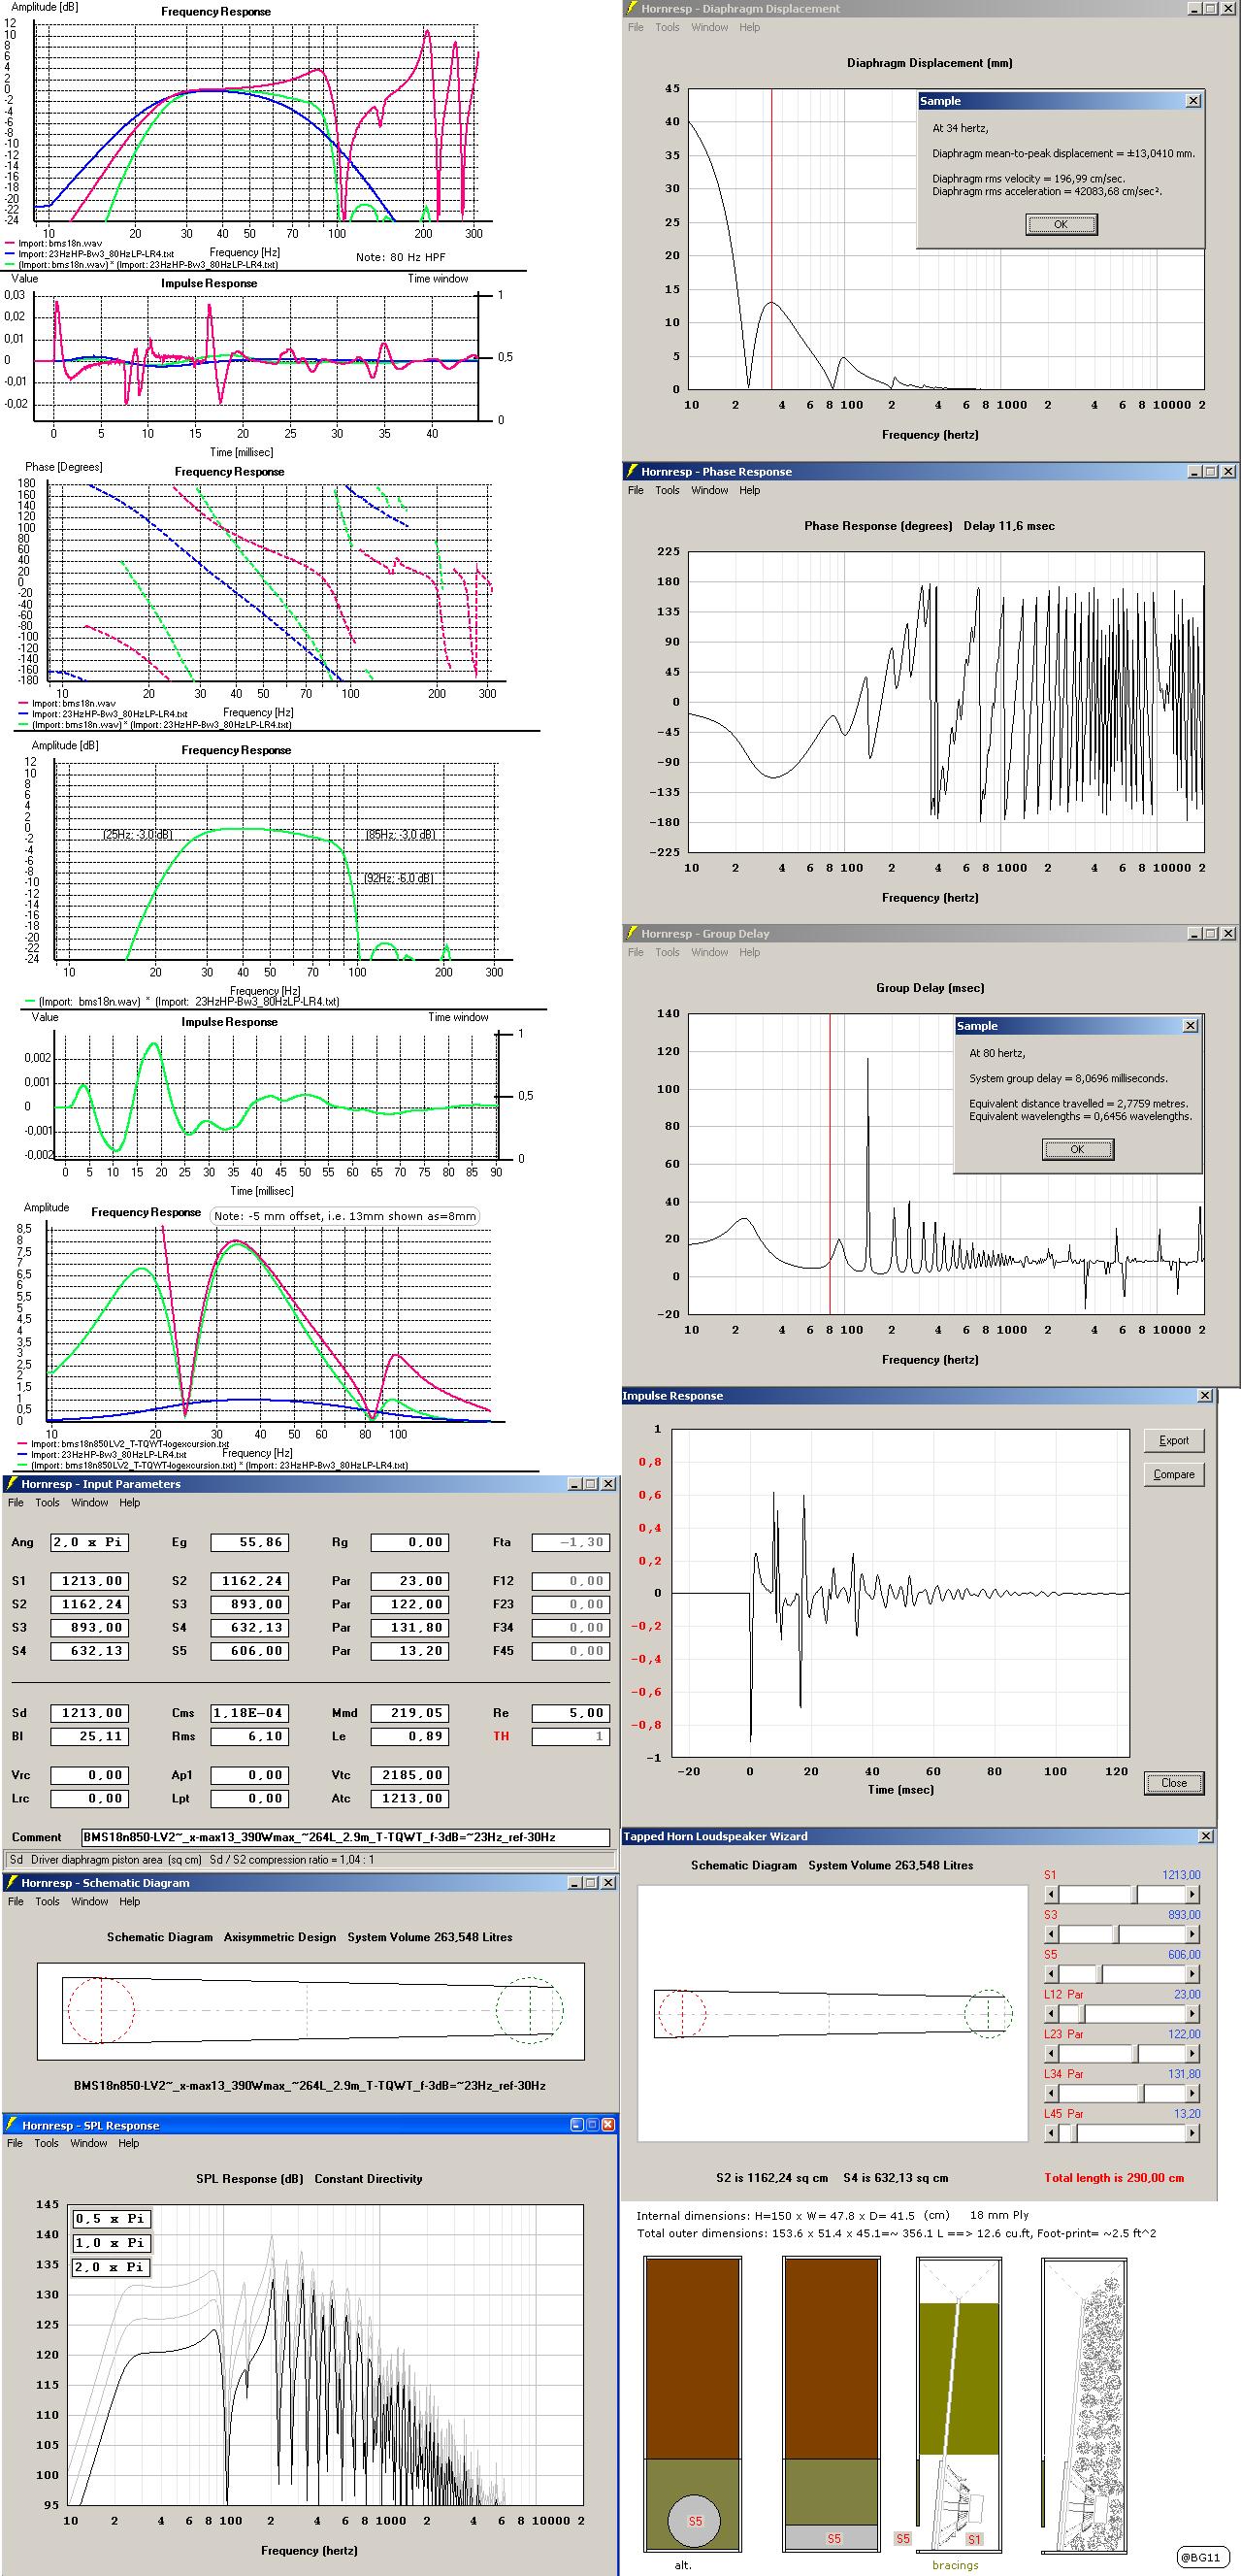Click the Vtc input field showing 2185,00
The image size is (1241, 2576).
point(410,1776)
